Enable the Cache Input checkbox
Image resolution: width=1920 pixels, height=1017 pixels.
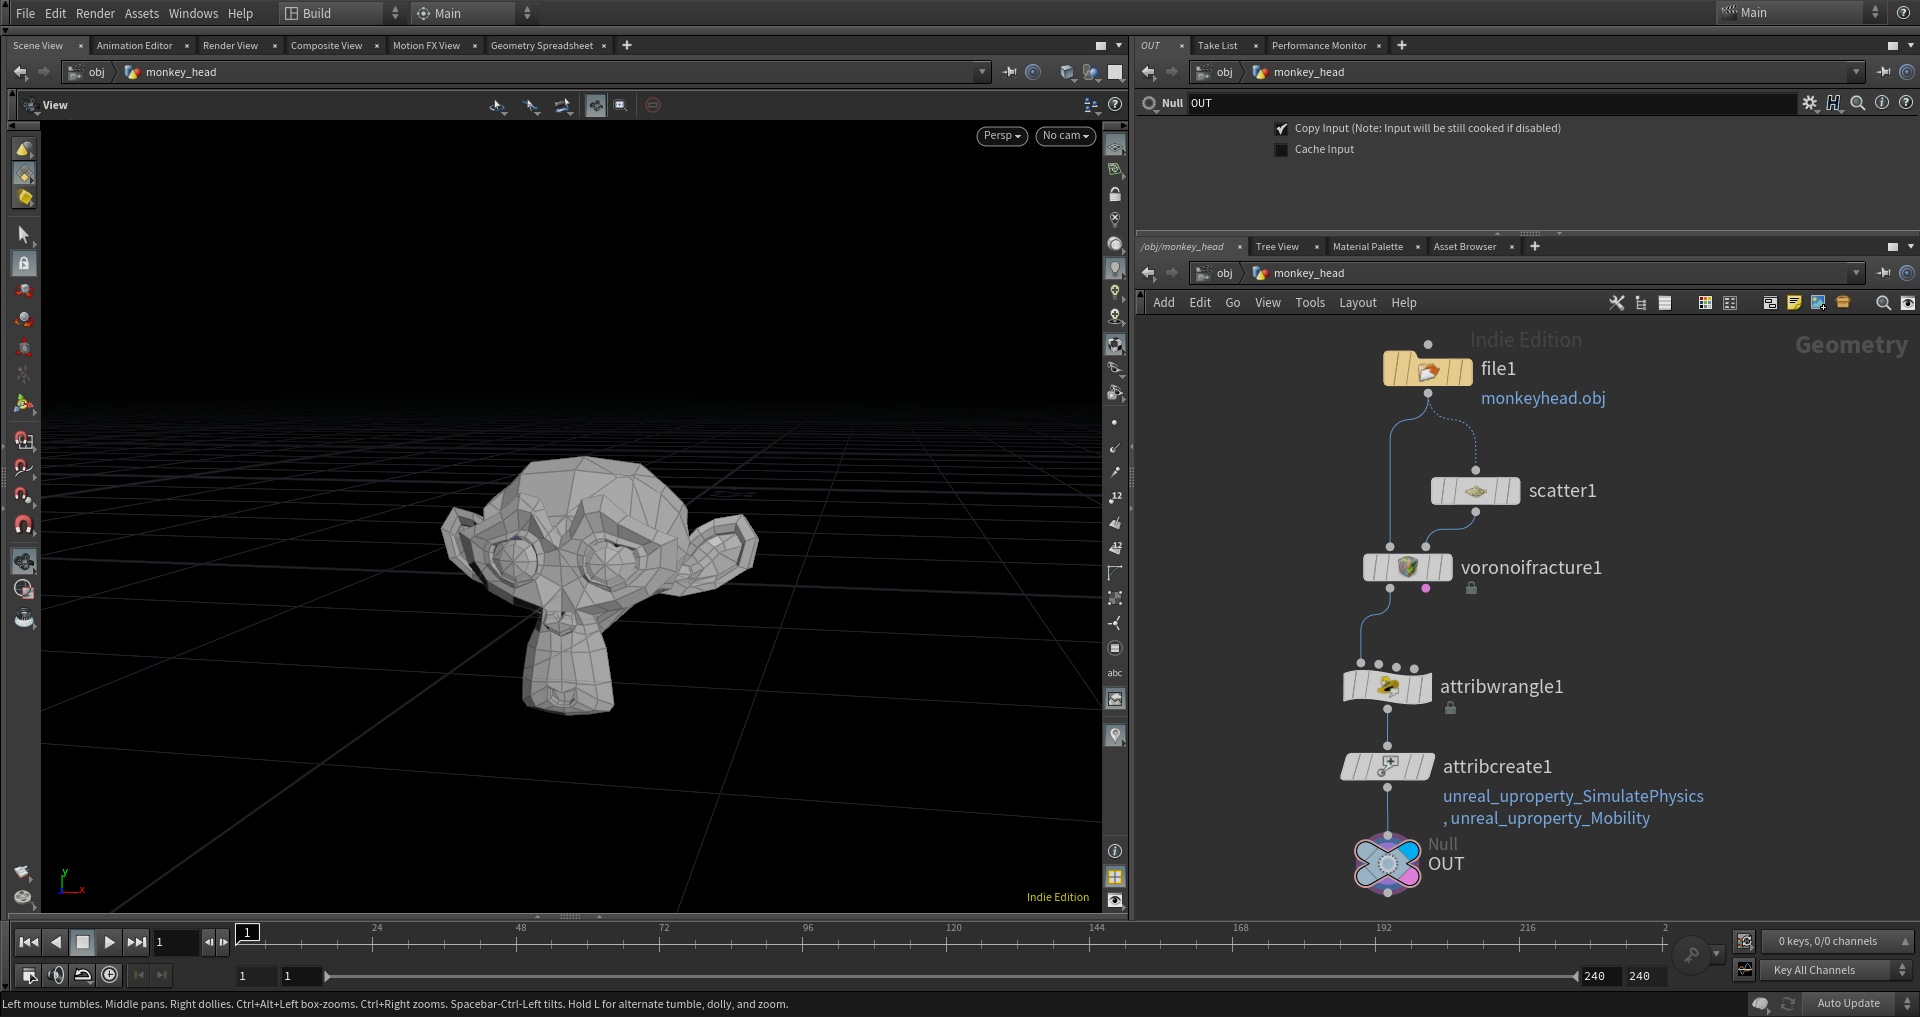[x=1281, y=150]
